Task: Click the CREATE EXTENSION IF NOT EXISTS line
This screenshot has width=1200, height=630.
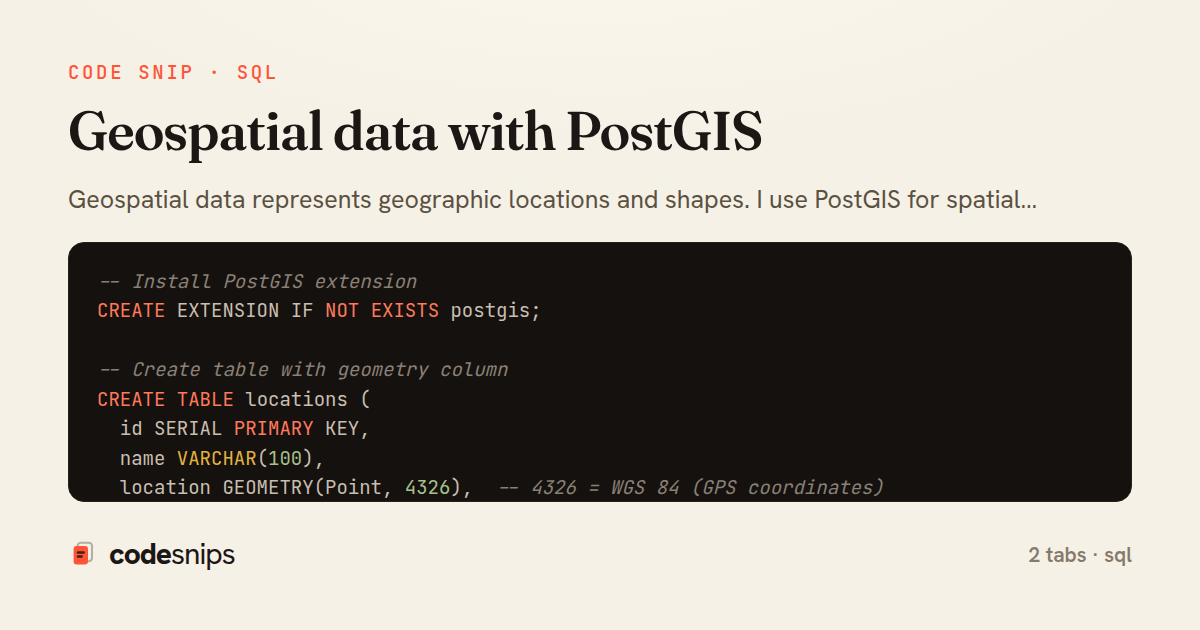Action: coord(319,311)
